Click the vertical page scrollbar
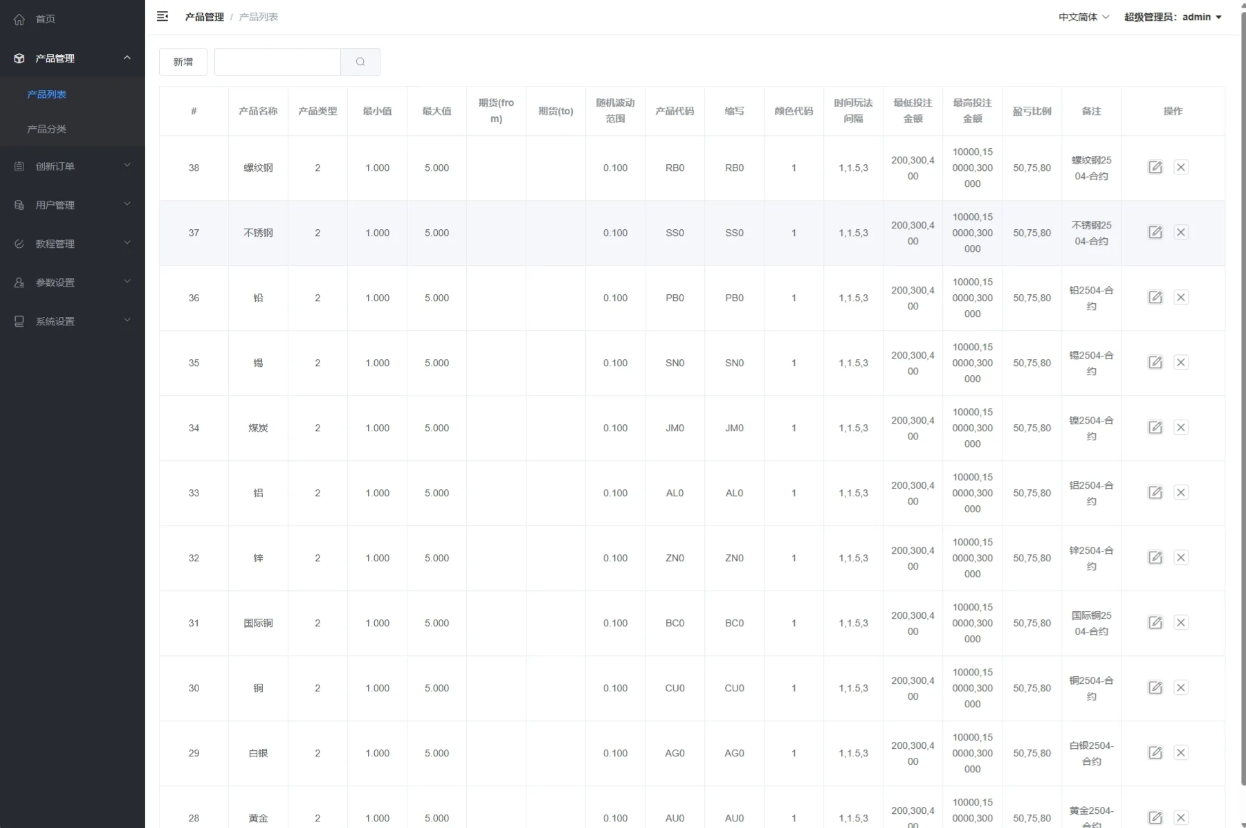Image resolution: width=1246 pixels, height=828 pixels. tap(1242, 400)
